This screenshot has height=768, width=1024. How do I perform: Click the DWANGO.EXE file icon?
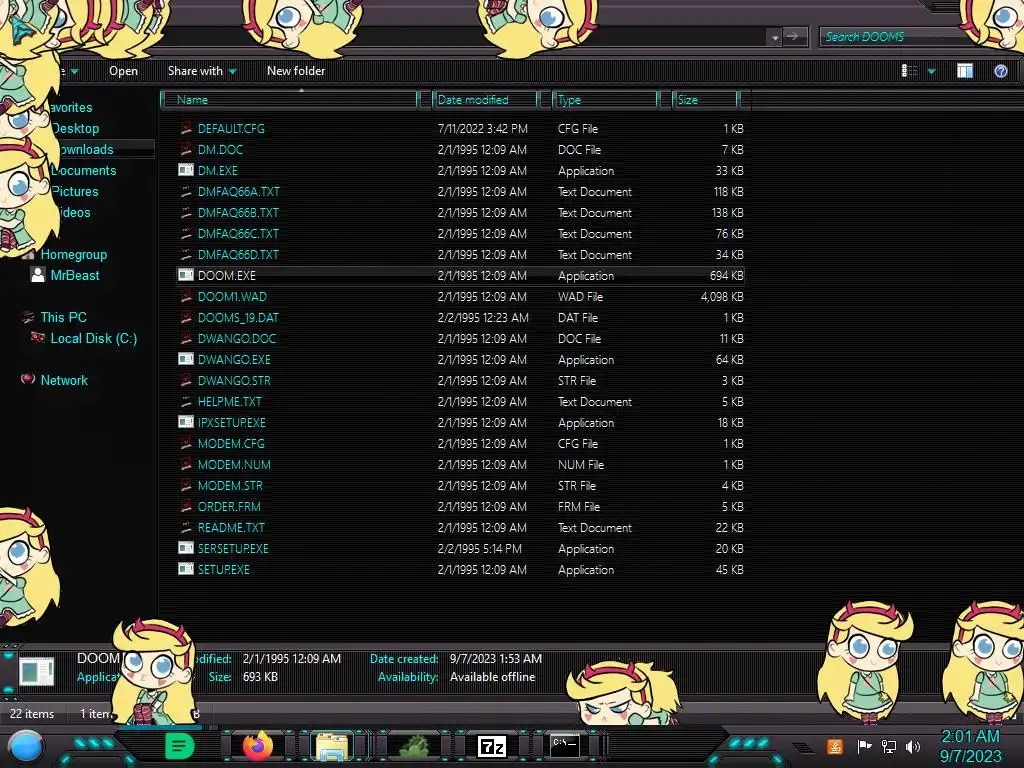point(186,359)
